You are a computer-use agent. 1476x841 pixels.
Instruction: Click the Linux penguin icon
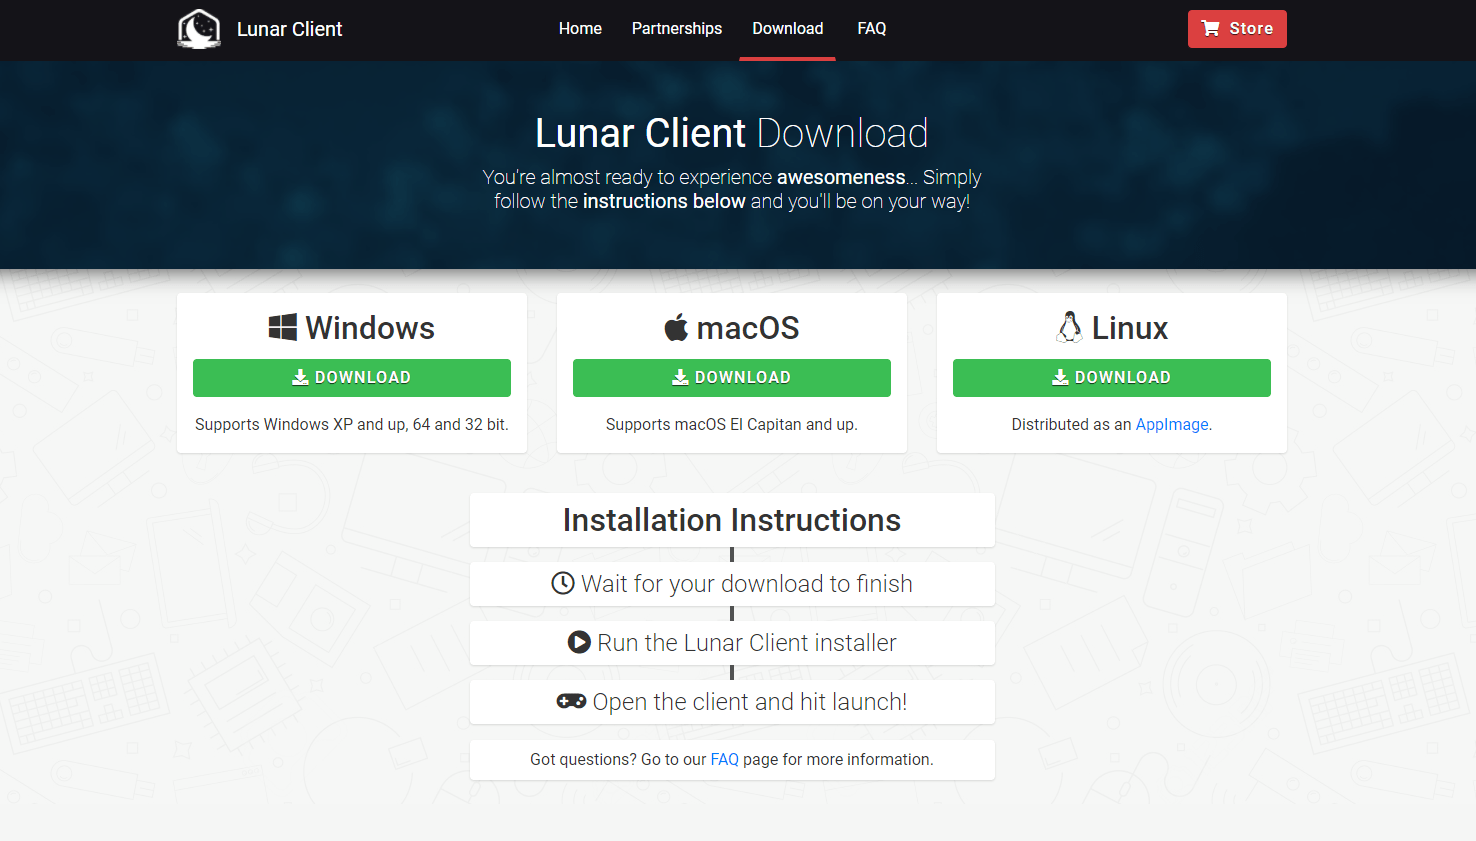[1070, 327]
